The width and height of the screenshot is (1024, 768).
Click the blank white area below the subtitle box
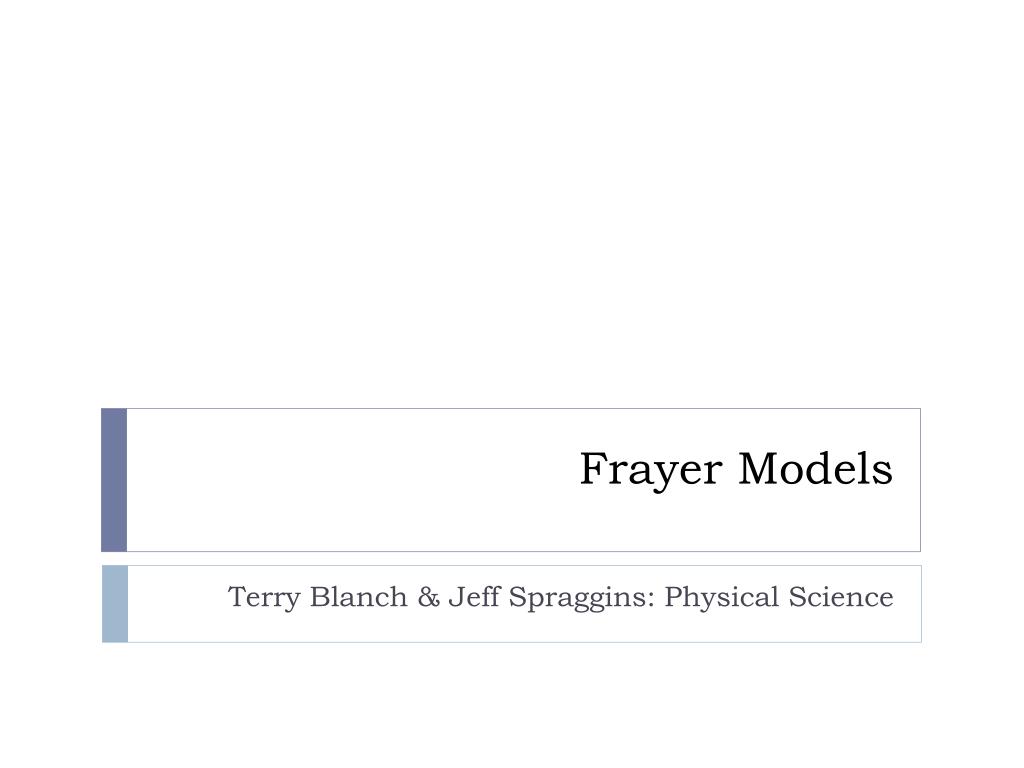coord(512,705)
